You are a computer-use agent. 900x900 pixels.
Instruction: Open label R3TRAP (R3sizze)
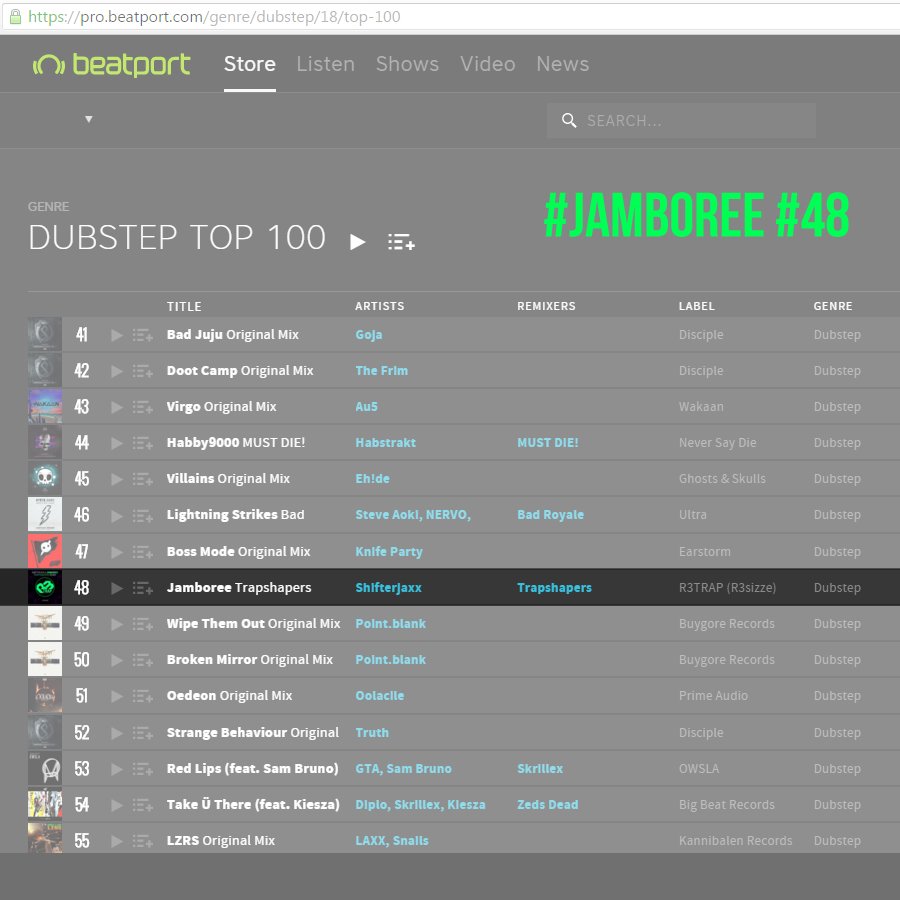tap(727, 588)
